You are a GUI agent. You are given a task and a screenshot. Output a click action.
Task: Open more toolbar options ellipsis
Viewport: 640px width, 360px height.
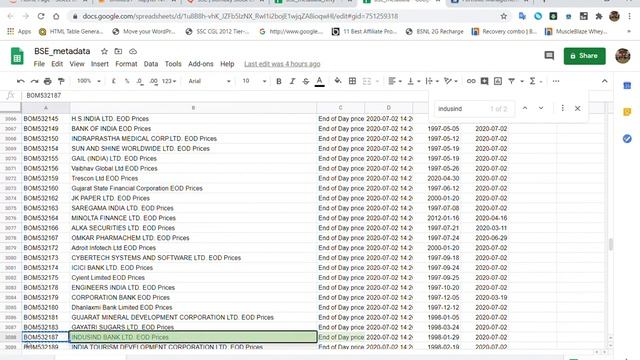click(556, 81)
